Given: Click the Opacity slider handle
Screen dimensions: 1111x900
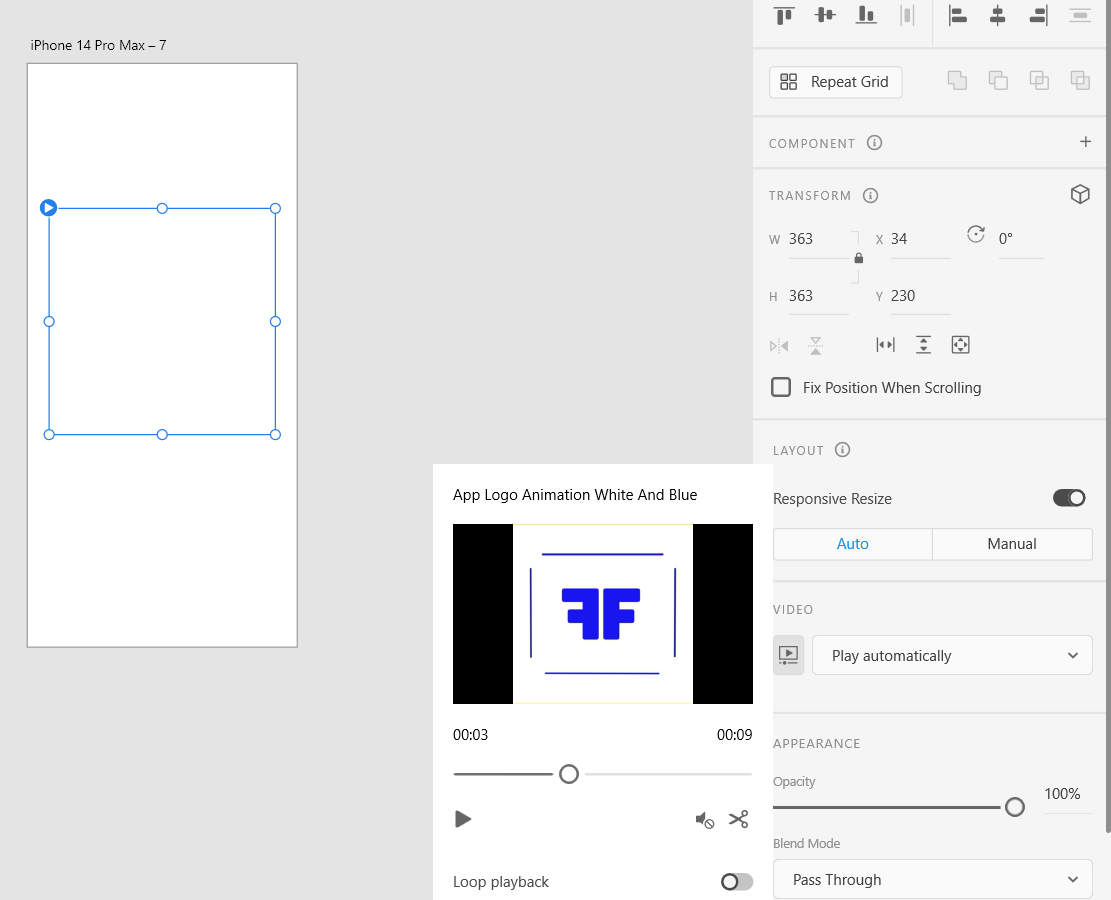Looking at the screenshot, I should 1014,807.
